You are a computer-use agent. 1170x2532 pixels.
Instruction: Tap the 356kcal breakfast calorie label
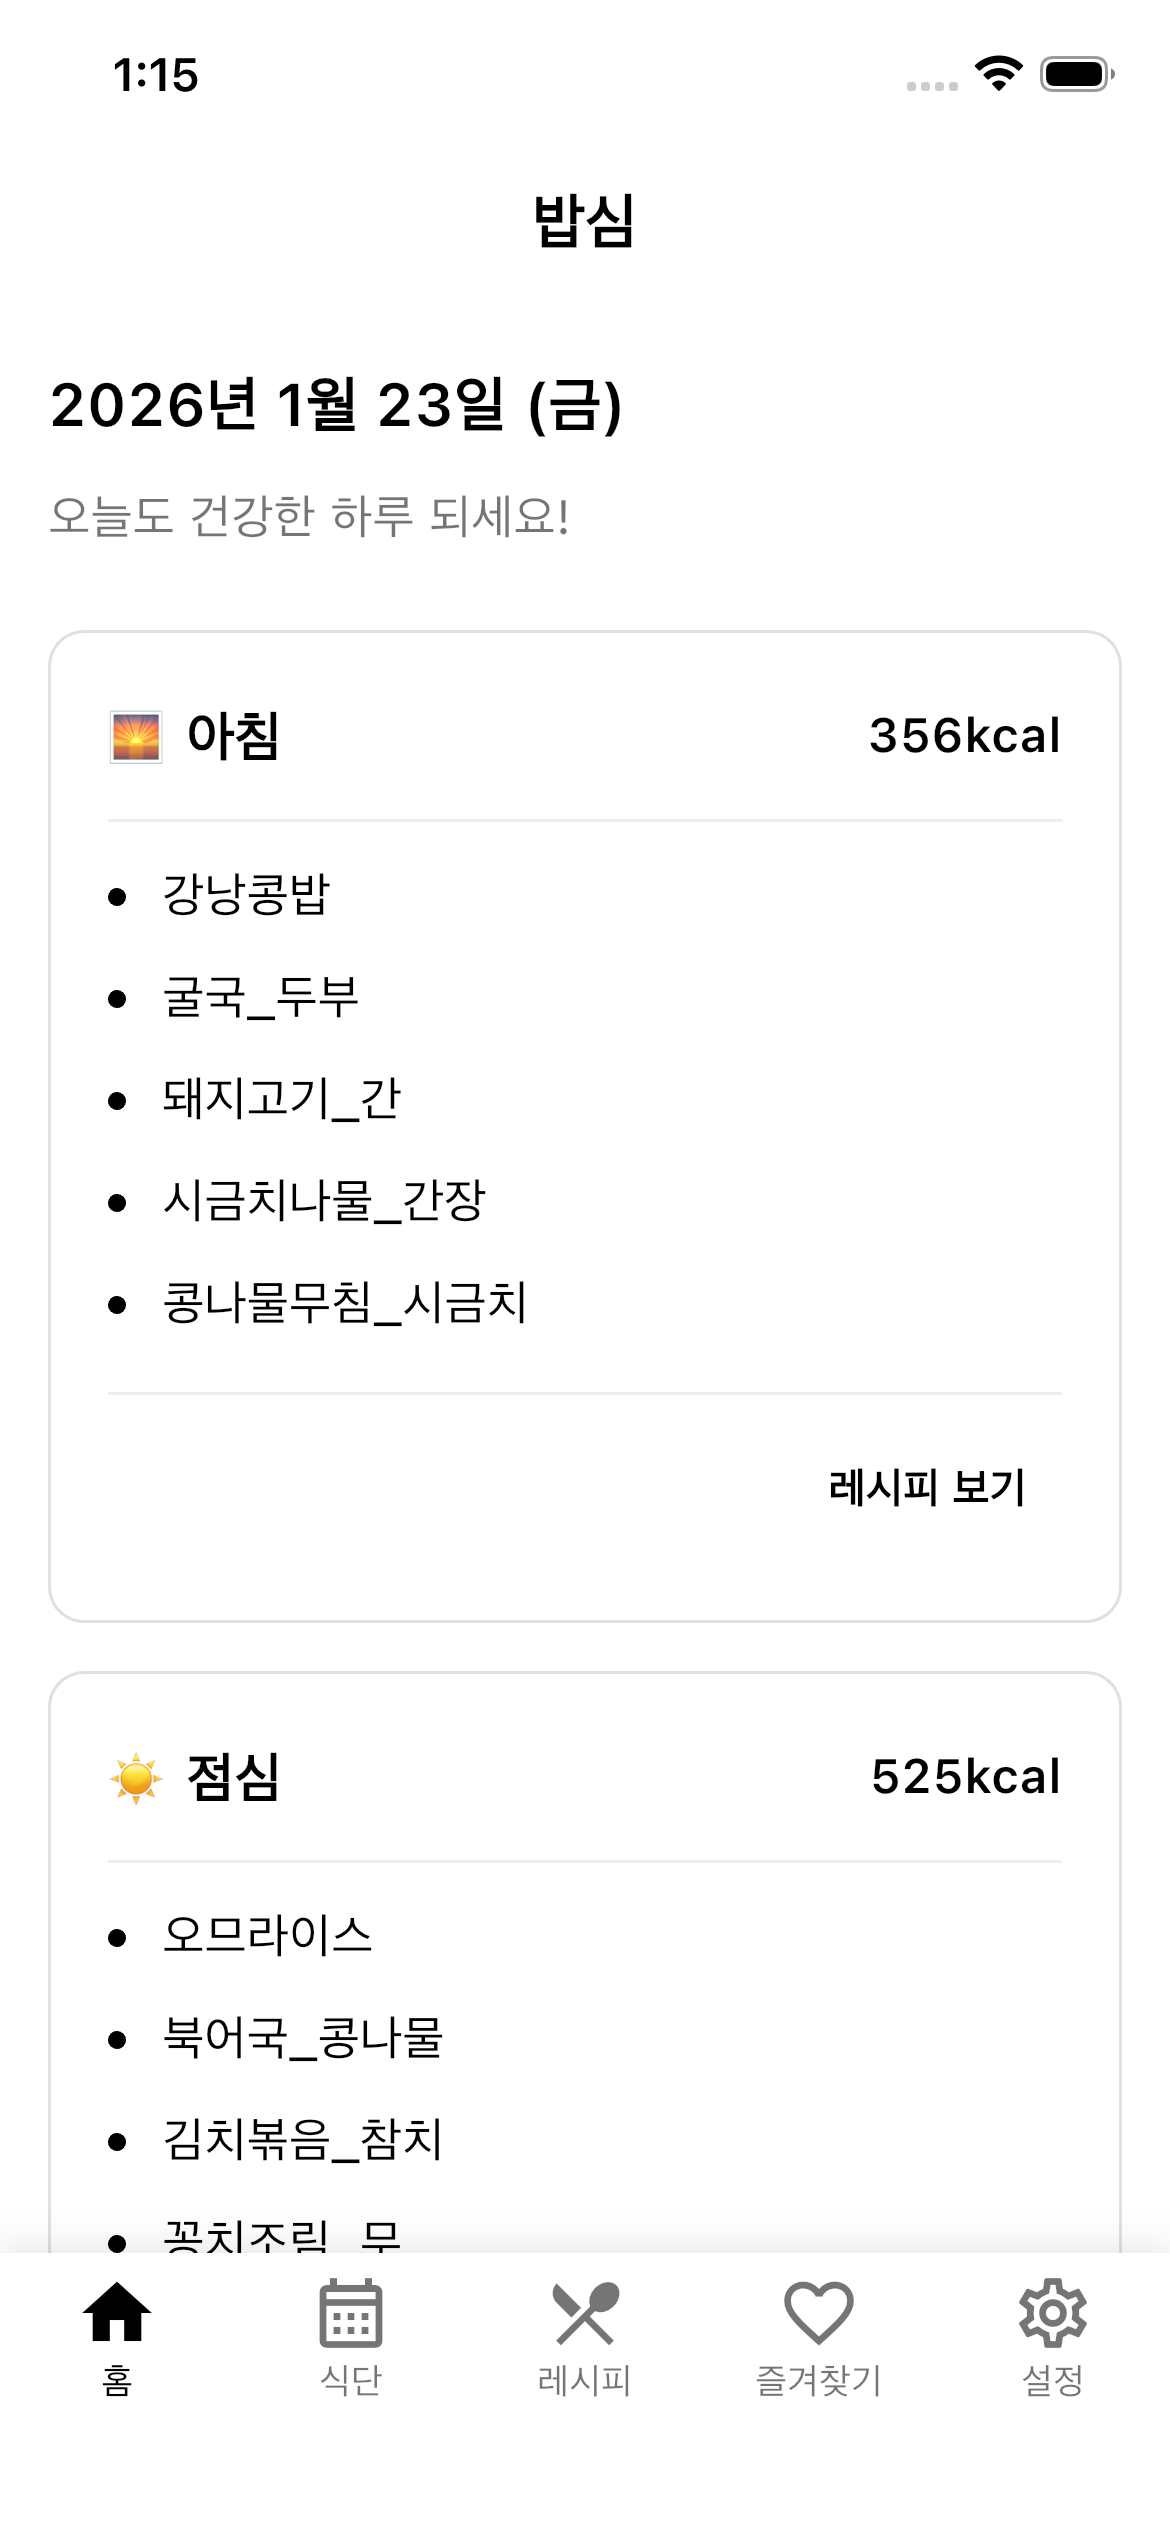point(964,736)
